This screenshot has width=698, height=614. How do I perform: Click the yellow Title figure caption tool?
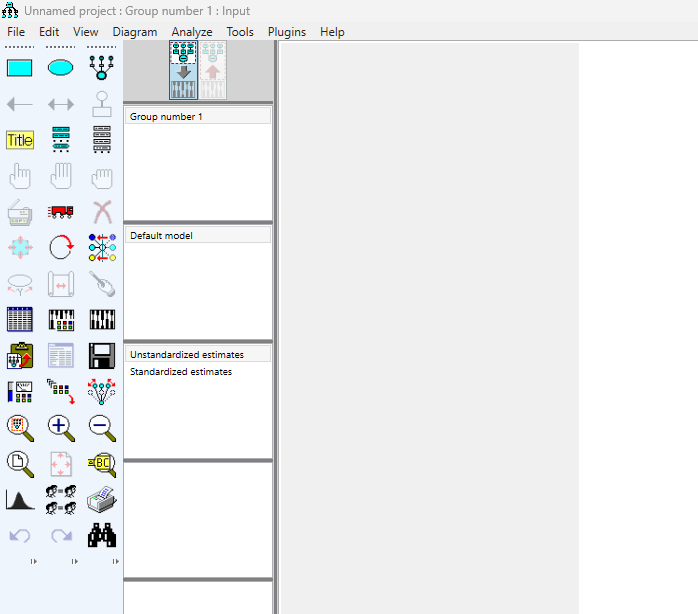pyautogui.click(x=20, y=140)
